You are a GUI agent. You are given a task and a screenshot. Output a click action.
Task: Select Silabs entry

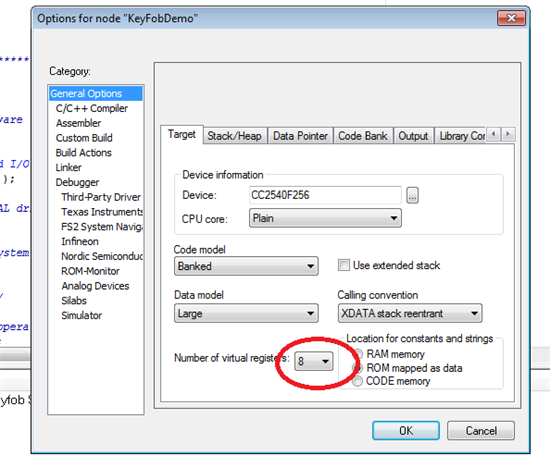pos(74,301)
